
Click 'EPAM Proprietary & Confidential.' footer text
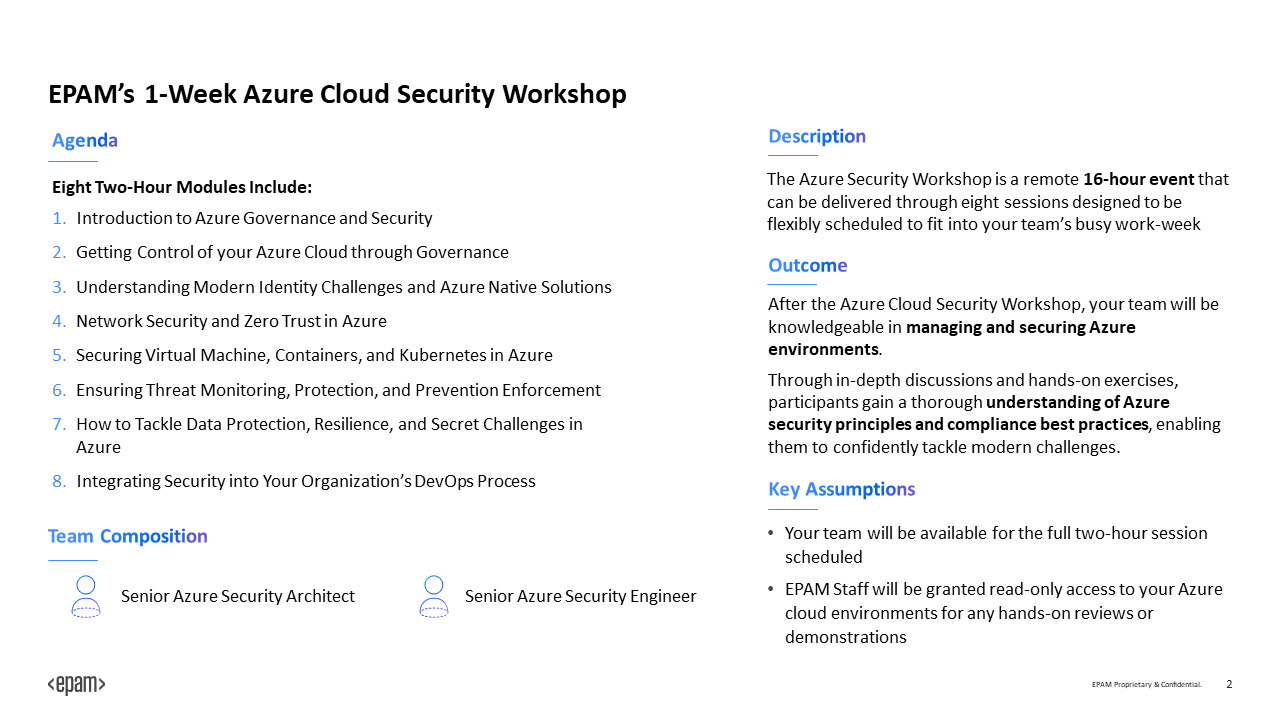tap(1147, 685)
